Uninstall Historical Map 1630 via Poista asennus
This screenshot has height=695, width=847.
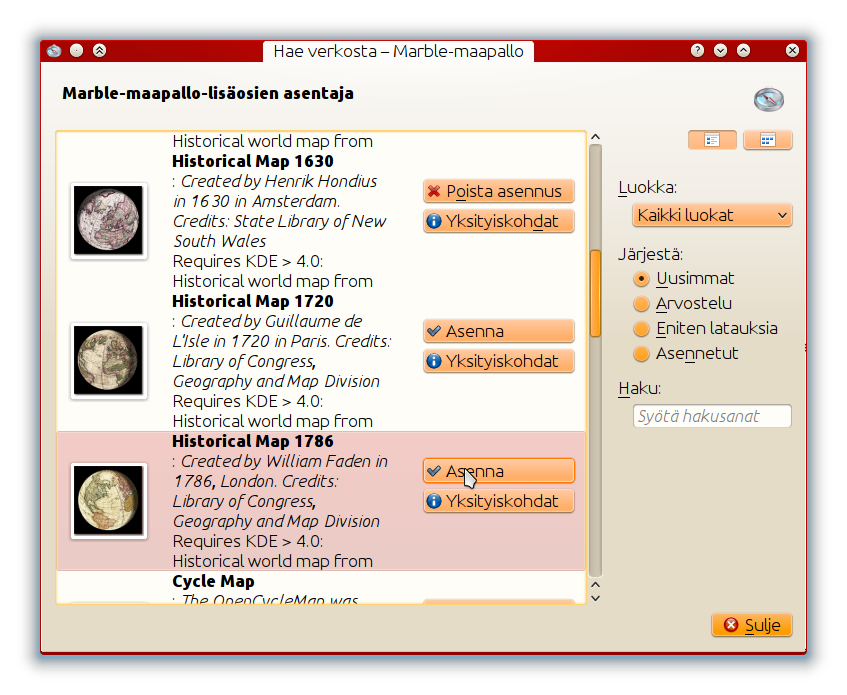pos(499,191)
